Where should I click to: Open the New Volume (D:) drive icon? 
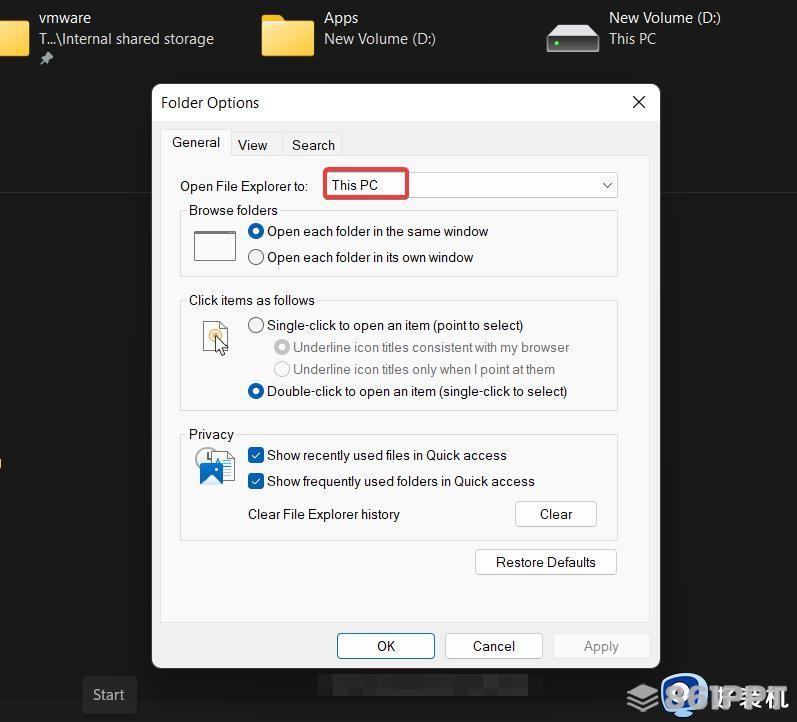pyautogui.click(x=572, y=38)
